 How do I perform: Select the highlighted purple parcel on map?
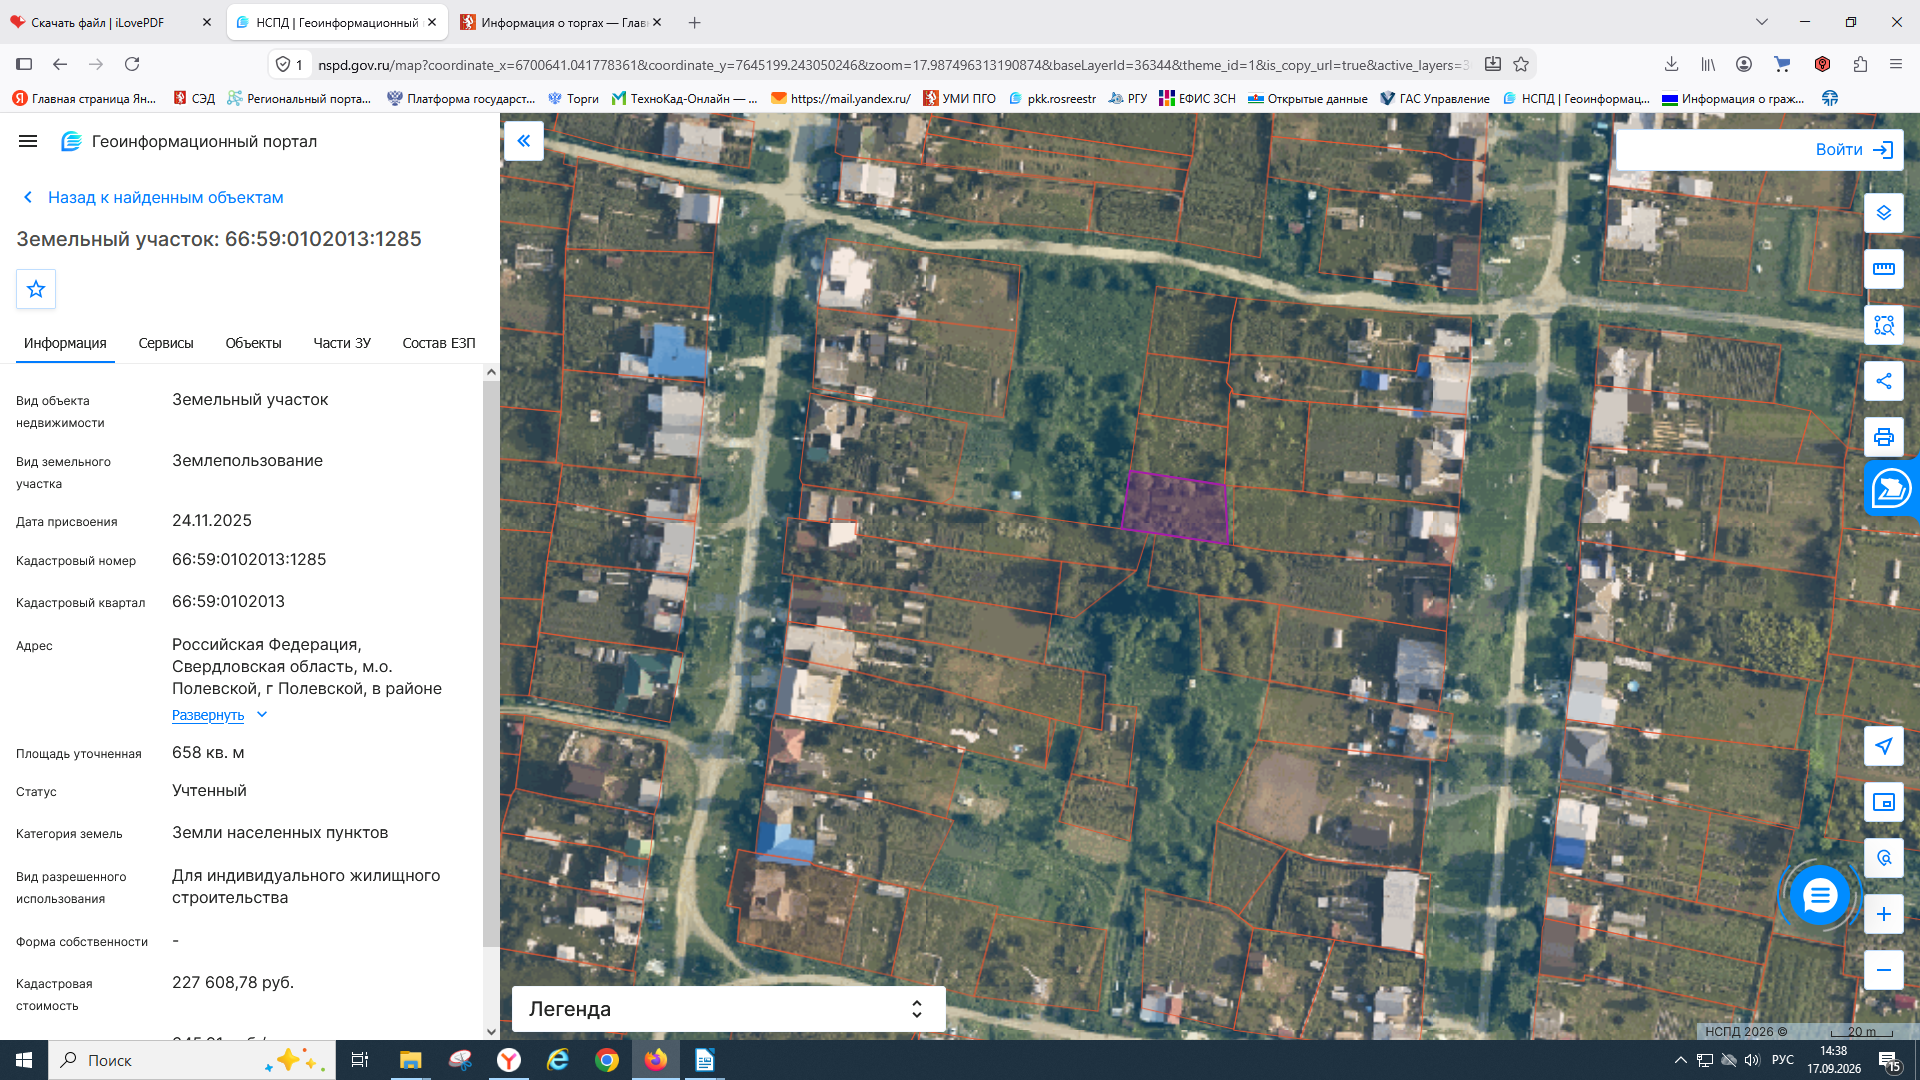1176,508
